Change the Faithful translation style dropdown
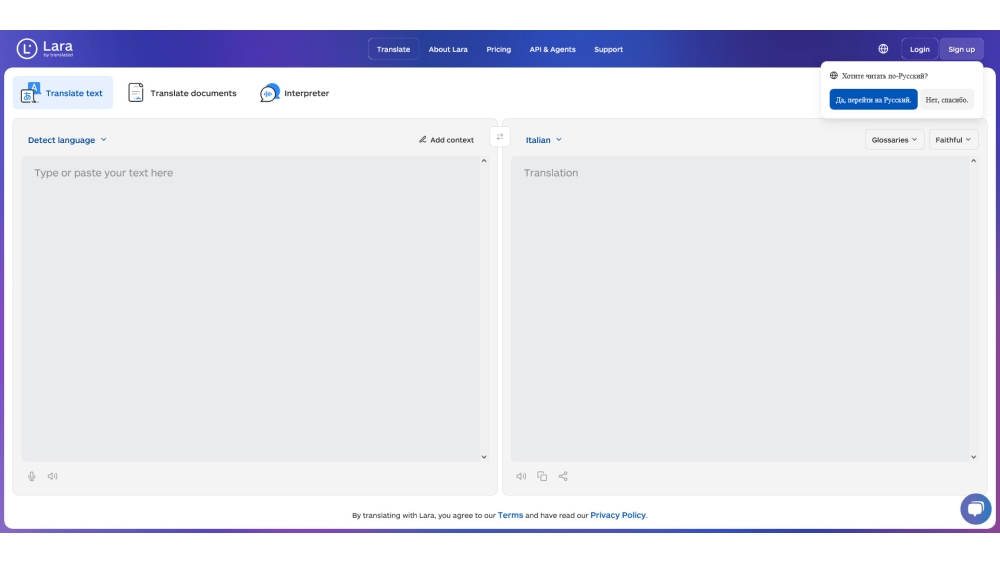1000x563 pixels. 953,140
